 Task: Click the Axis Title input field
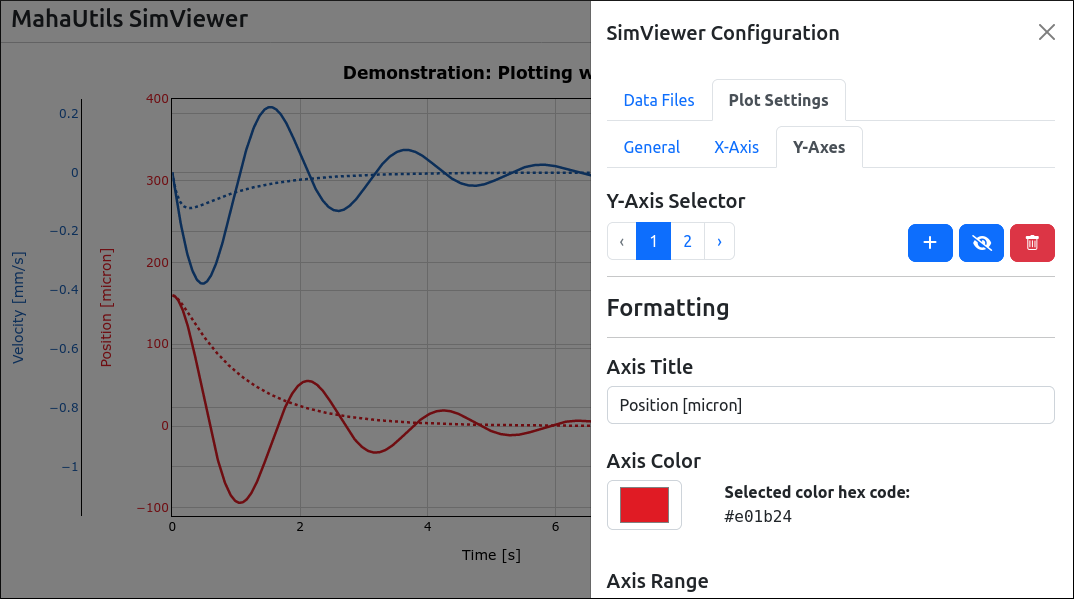(x=830, y=405)
